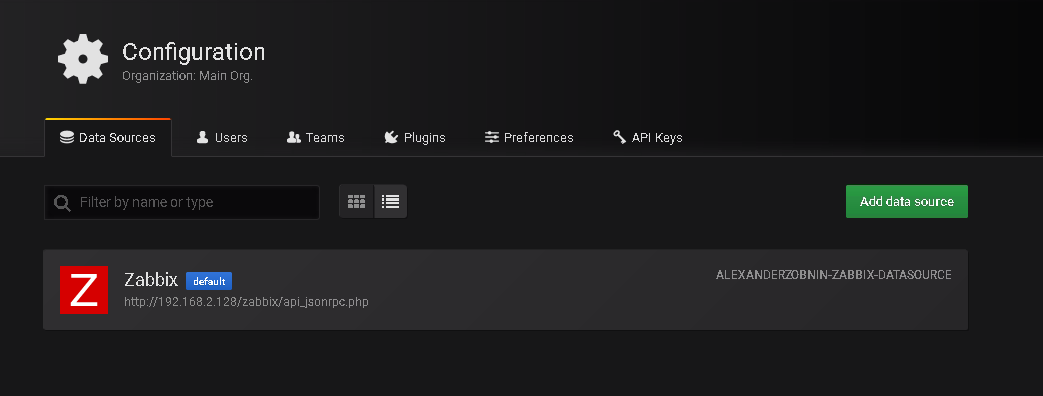
Task: Click the Configuration gear icon
Action: (82, 59)
